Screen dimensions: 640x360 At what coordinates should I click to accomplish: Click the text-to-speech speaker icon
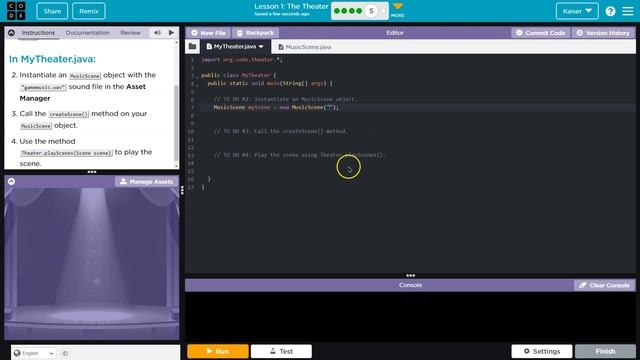[x=157, y=33]
